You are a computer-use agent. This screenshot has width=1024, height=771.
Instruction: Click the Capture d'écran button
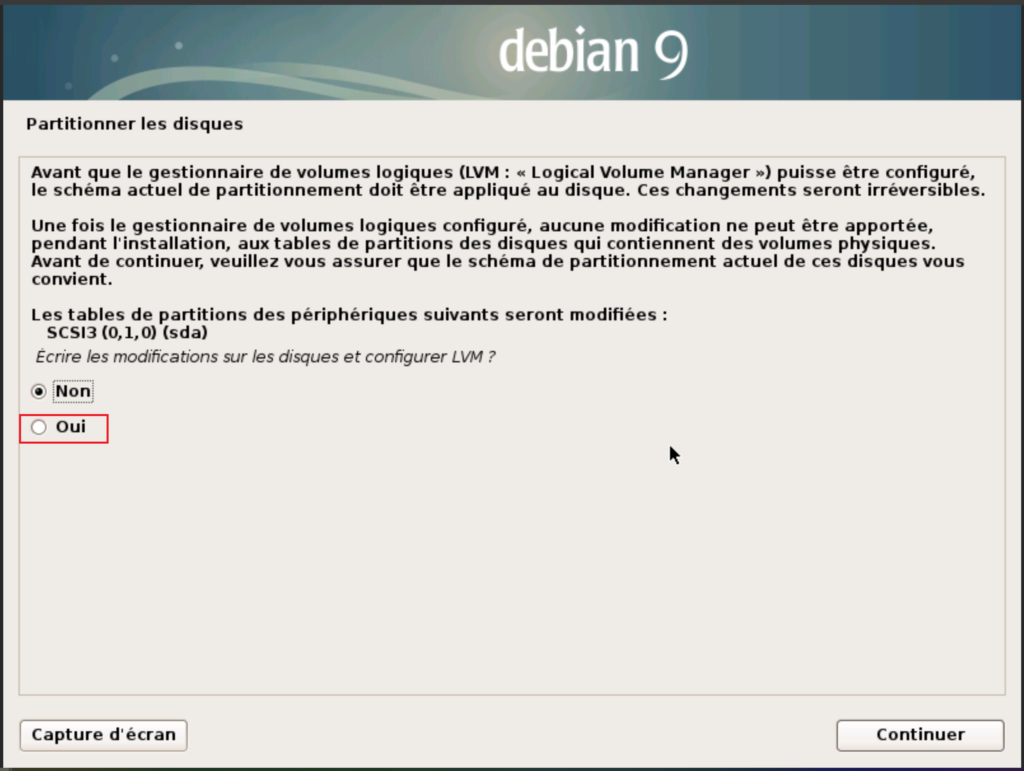(x=103, y=735)
